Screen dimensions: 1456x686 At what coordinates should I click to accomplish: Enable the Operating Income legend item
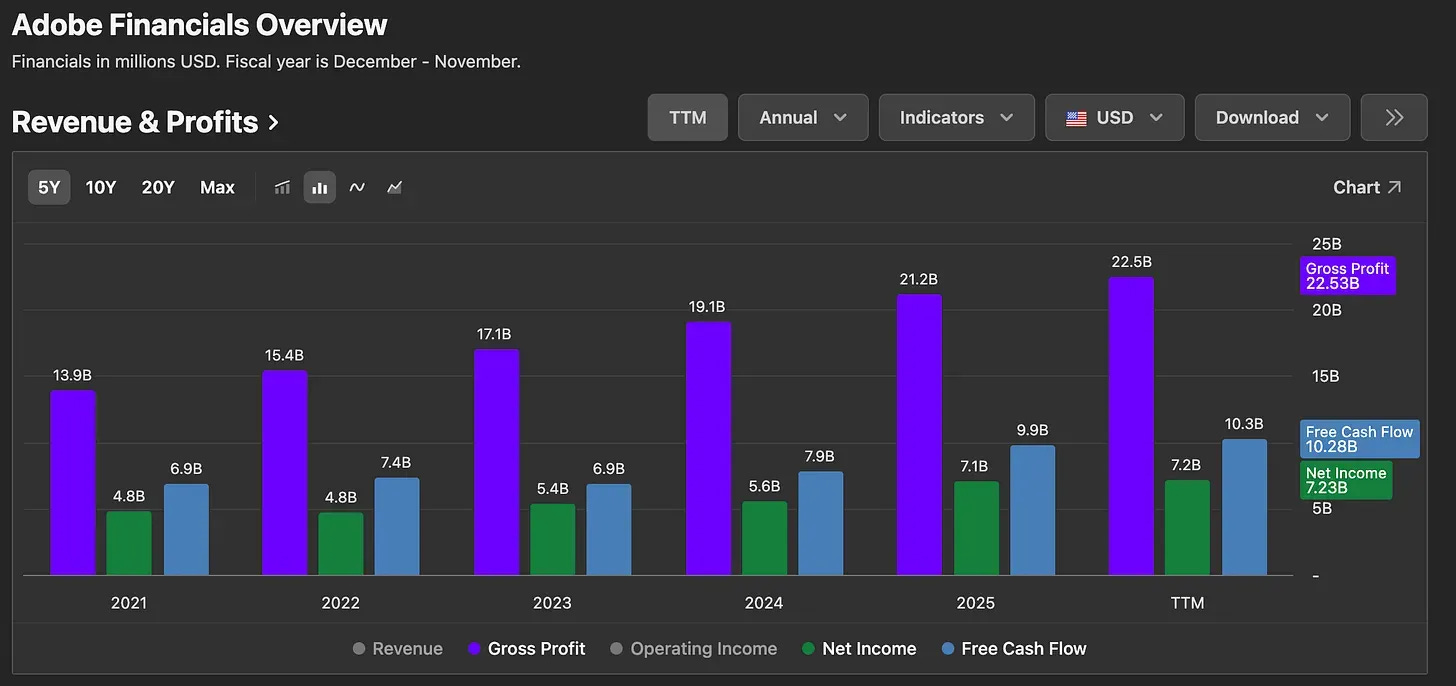[x=693, y=649]
